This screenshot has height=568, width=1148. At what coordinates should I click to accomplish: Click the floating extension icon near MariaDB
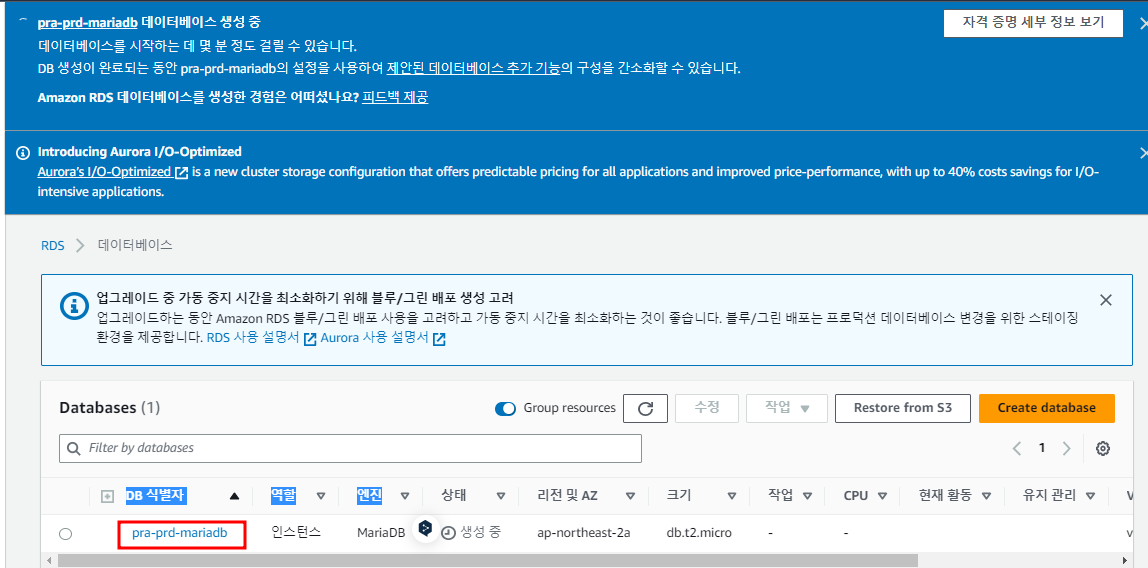coord(425,528)
